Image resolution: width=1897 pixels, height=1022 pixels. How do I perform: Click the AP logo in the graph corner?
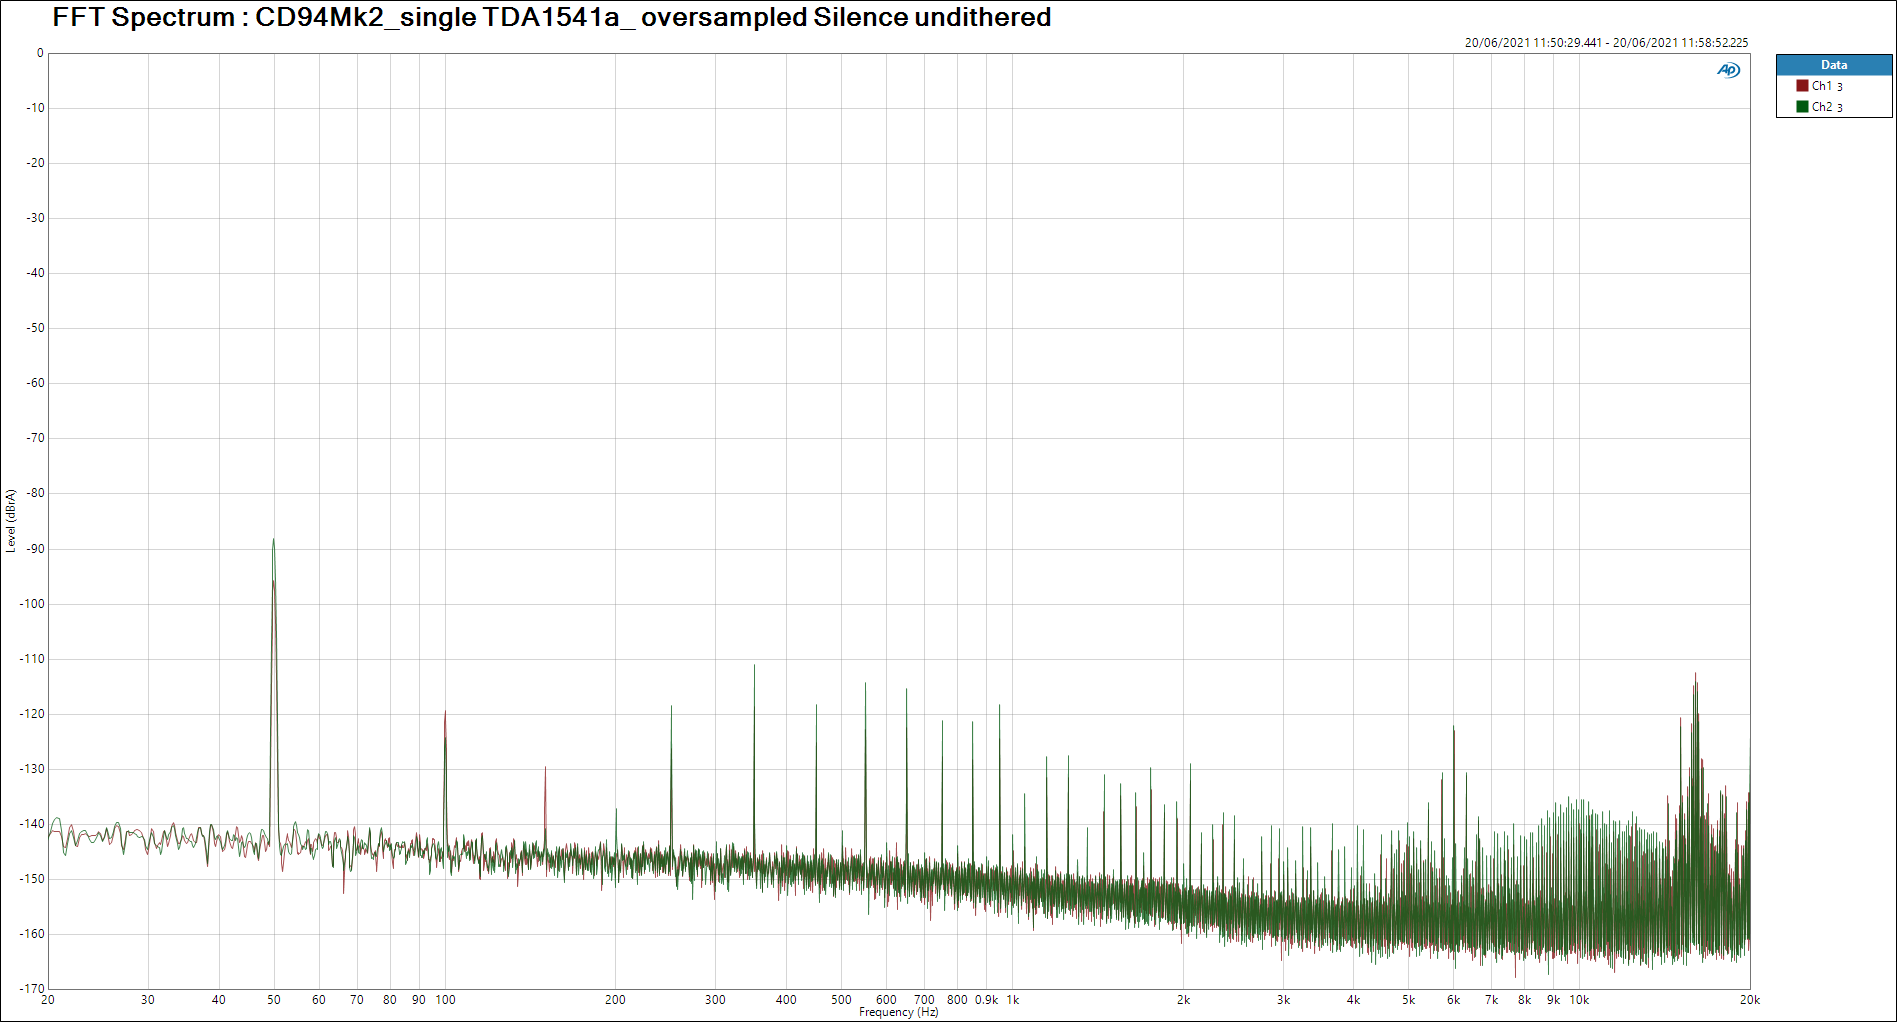1728,70
